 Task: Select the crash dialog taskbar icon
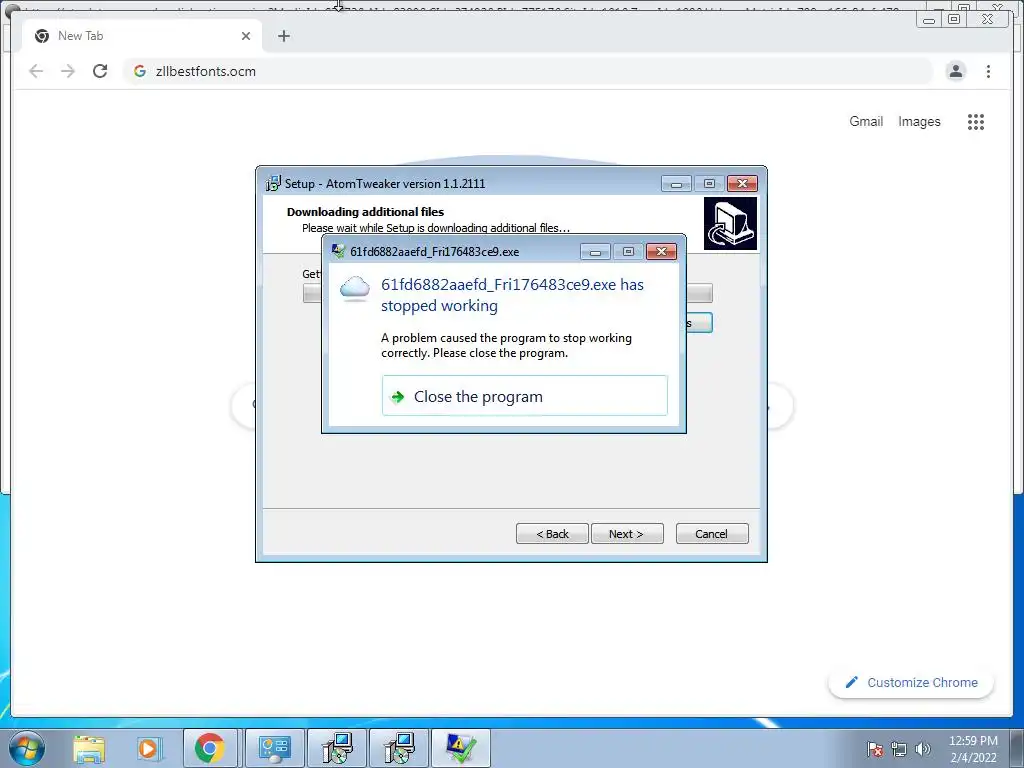tap(461, 748)
